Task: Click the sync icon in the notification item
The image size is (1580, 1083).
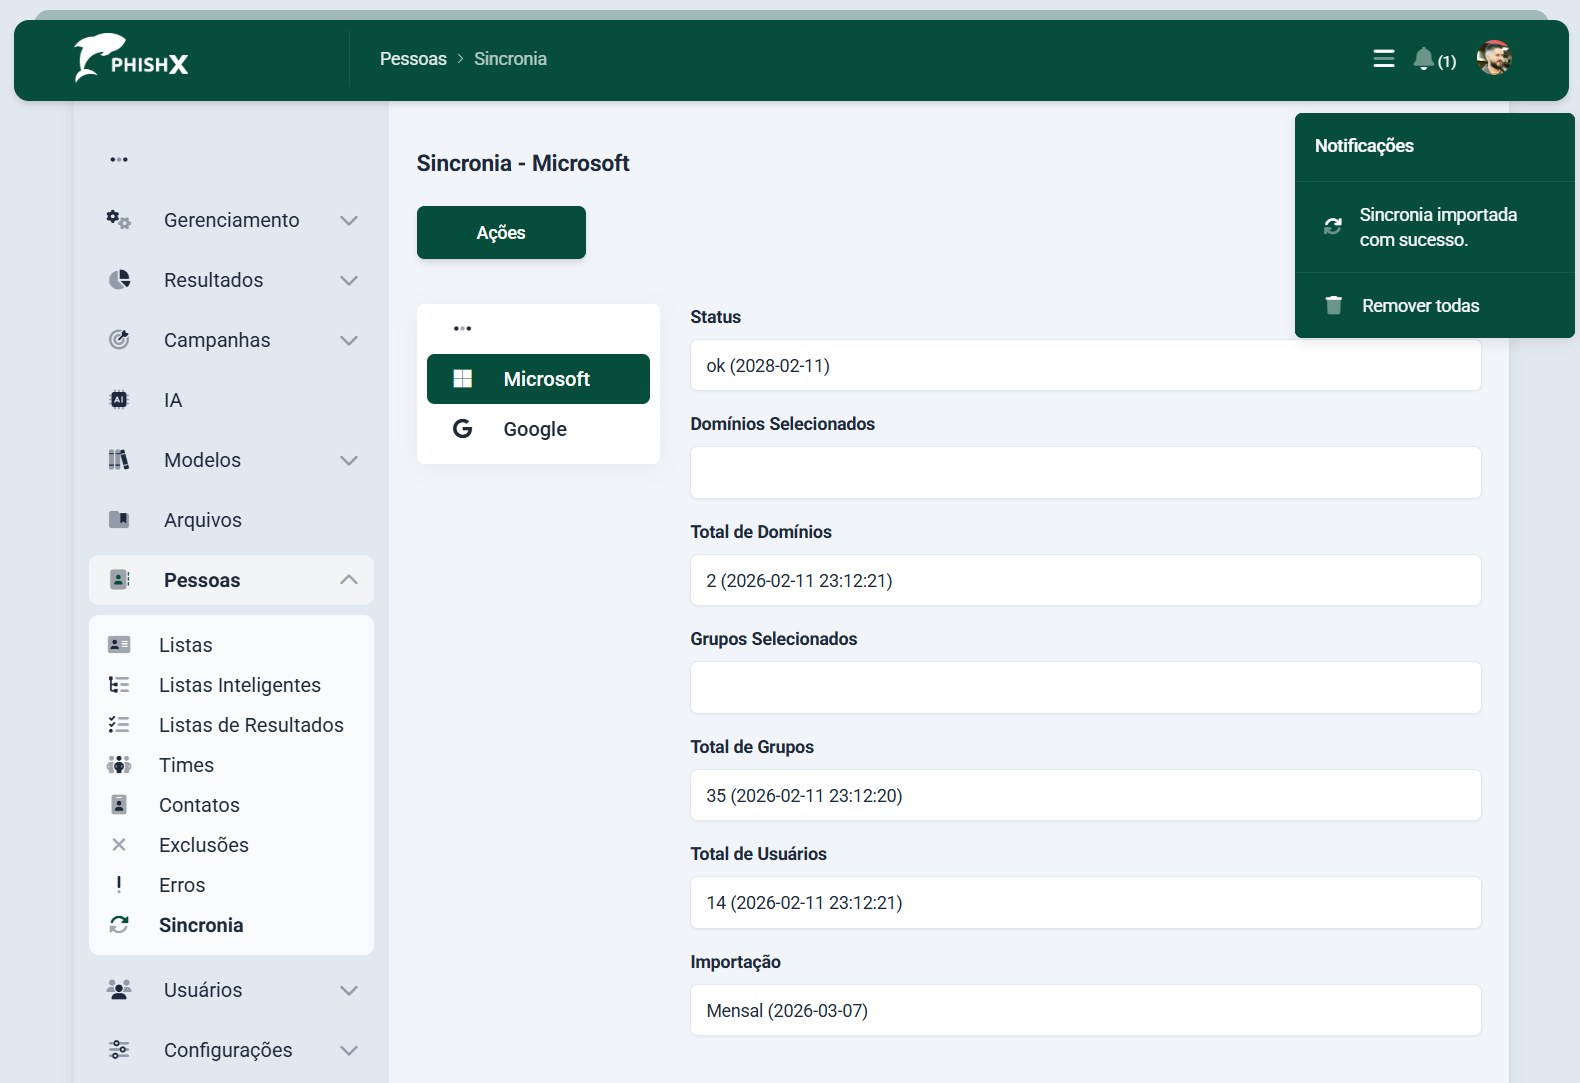Action: point(1333,227)
